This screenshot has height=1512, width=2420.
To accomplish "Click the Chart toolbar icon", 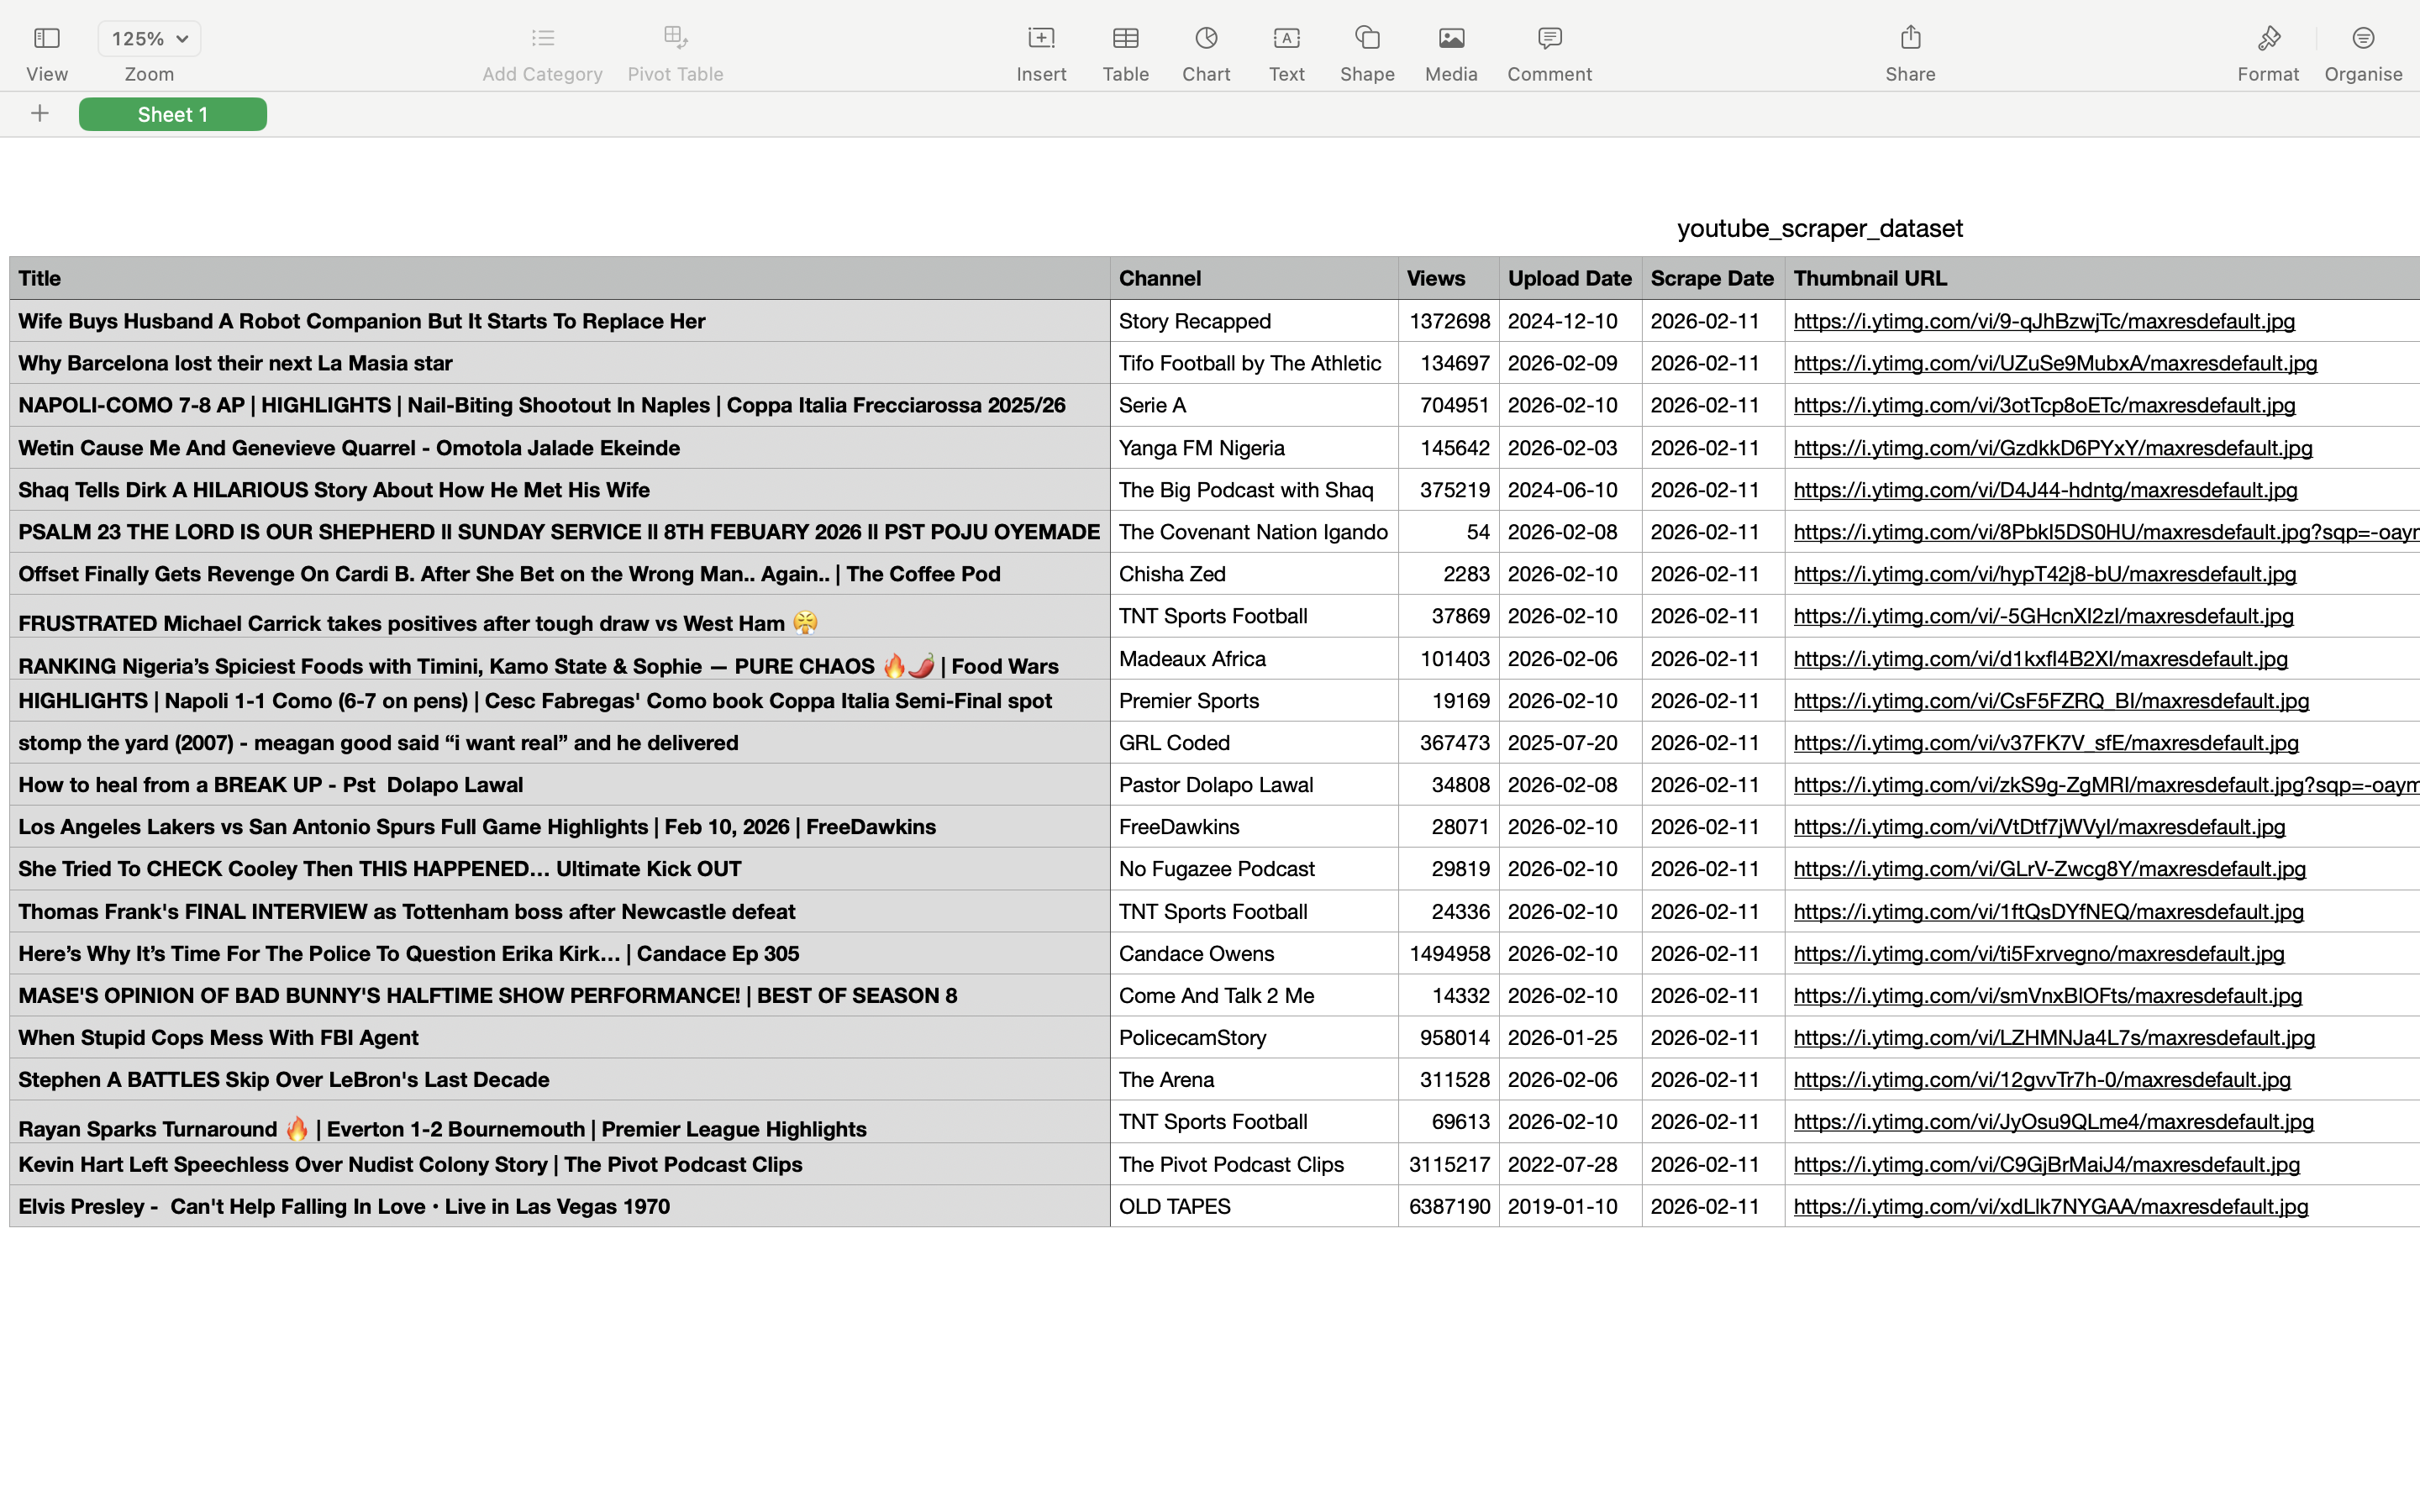I will 1206,39.
